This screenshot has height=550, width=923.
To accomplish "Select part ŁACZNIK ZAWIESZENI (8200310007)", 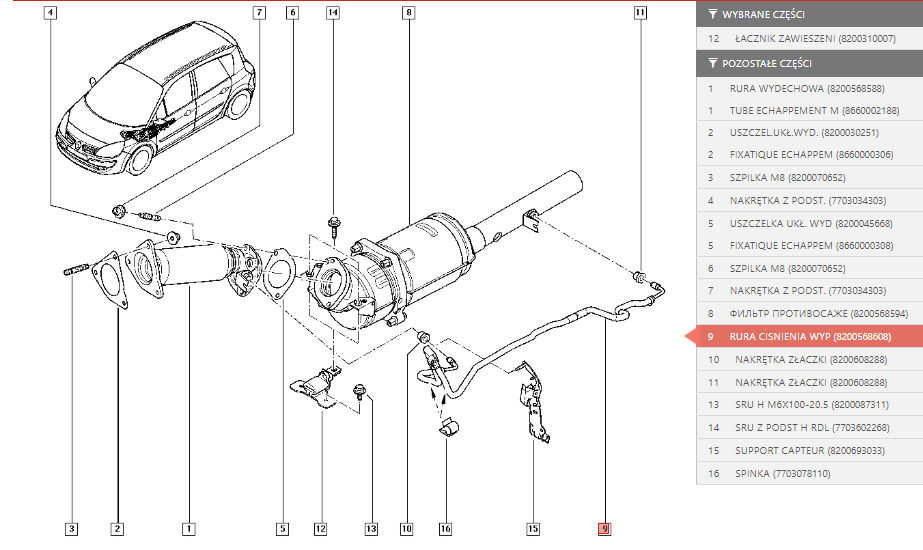I will 809,39.
